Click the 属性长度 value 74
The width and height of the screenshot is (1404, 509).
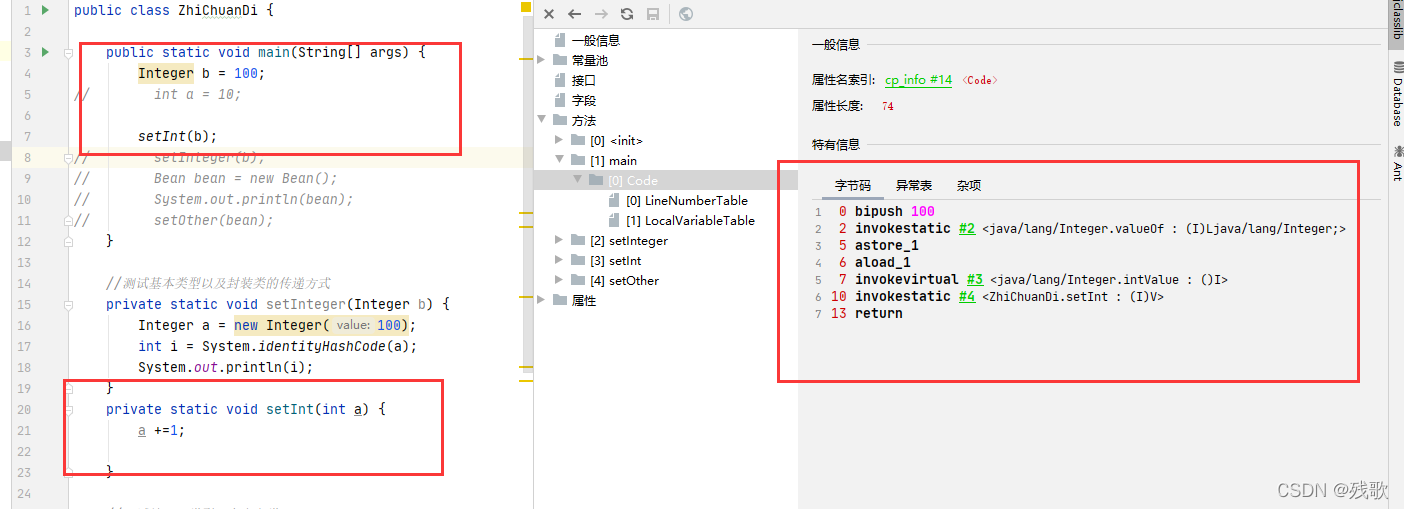point(888,106)
